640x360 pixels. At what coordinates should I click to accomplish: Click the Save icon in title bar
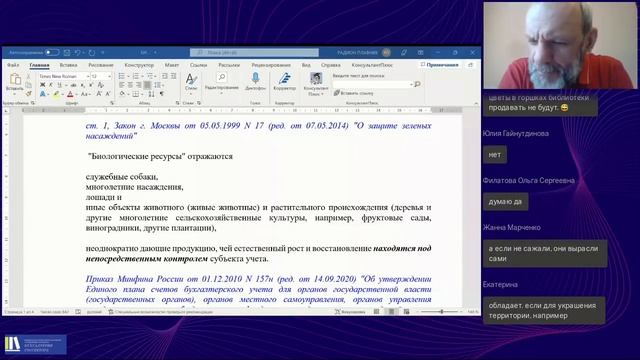tap(67, 53)
